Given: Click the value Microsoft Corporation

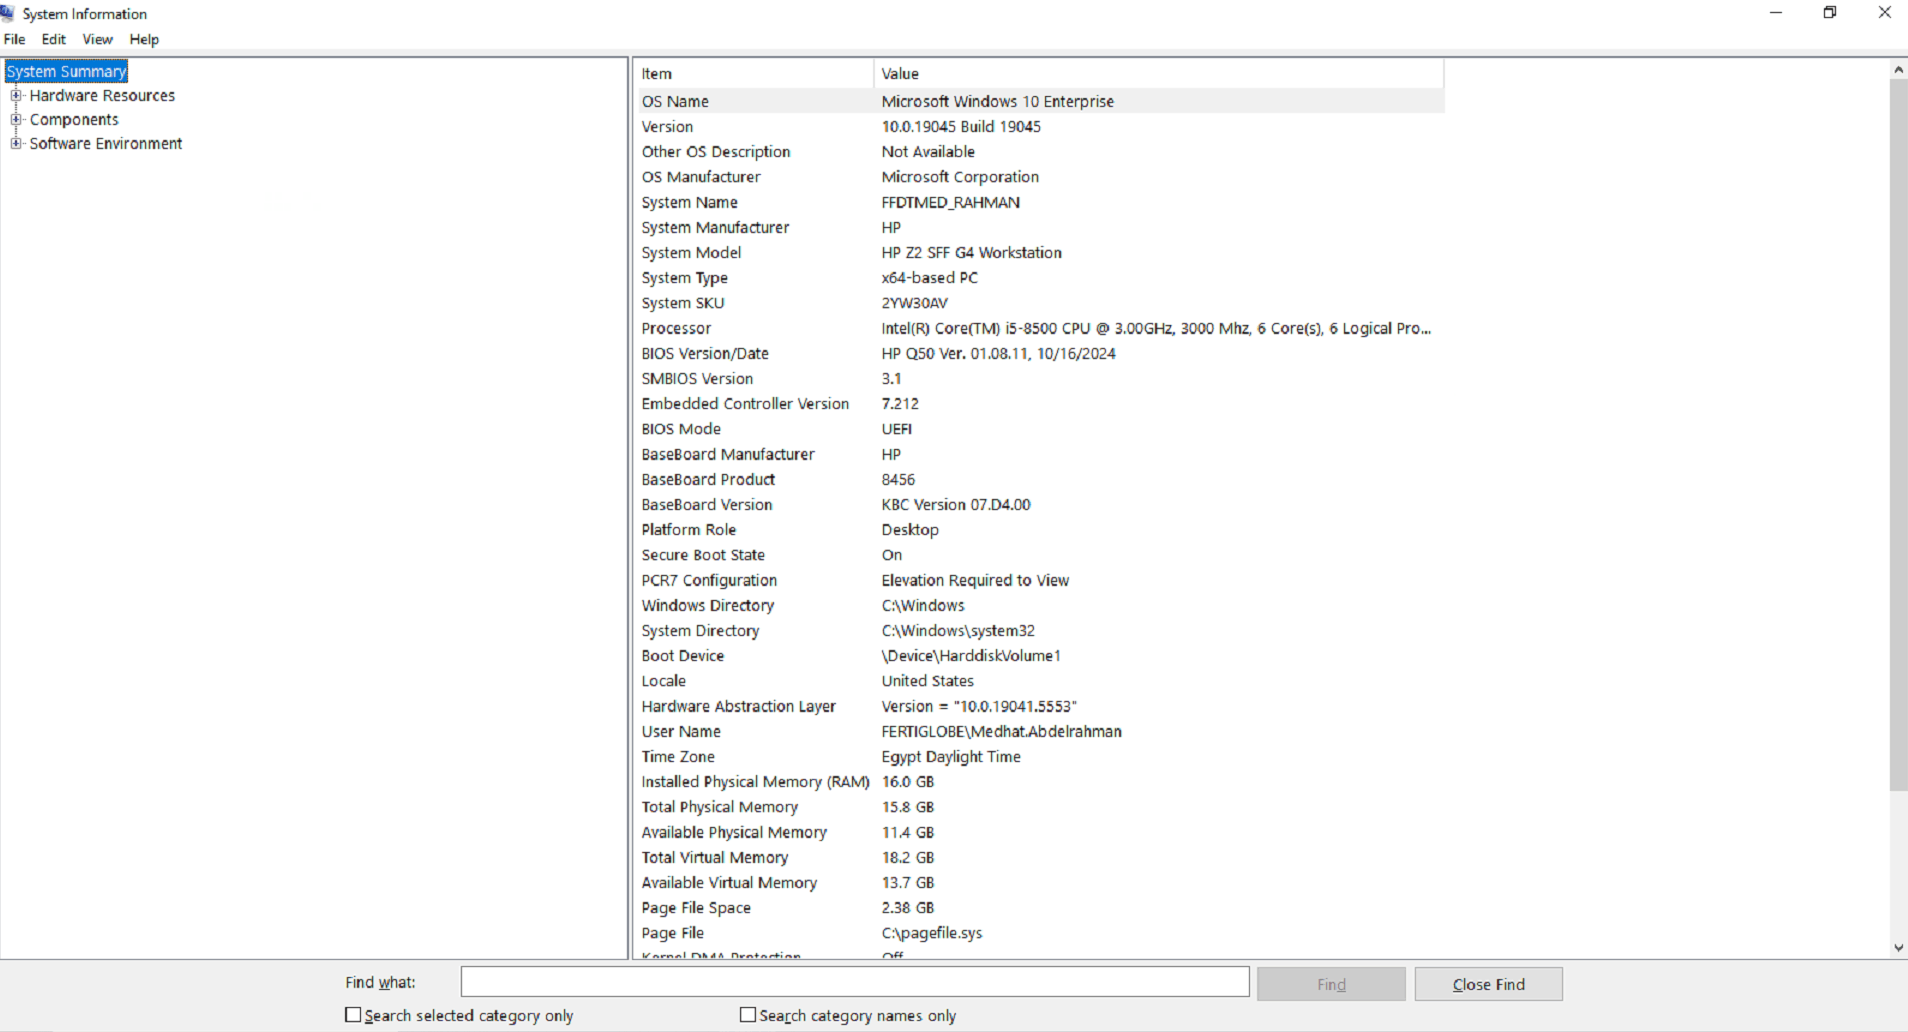Looking at the screenshot, I should 960,176.
